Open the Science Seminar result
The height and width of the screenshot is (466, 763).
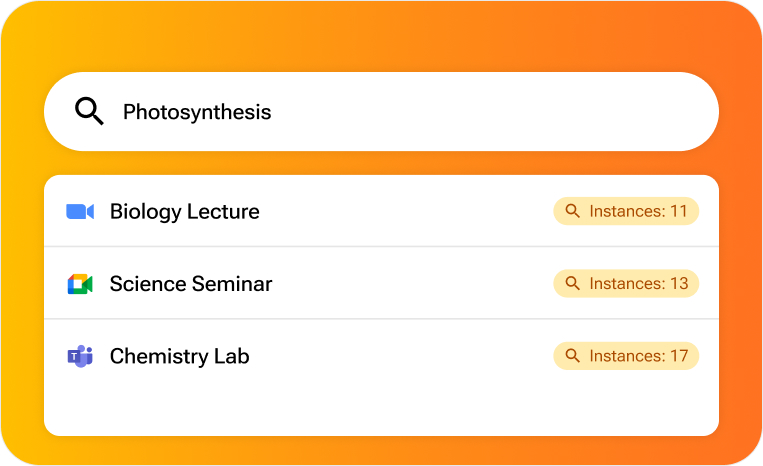[382, 283]
